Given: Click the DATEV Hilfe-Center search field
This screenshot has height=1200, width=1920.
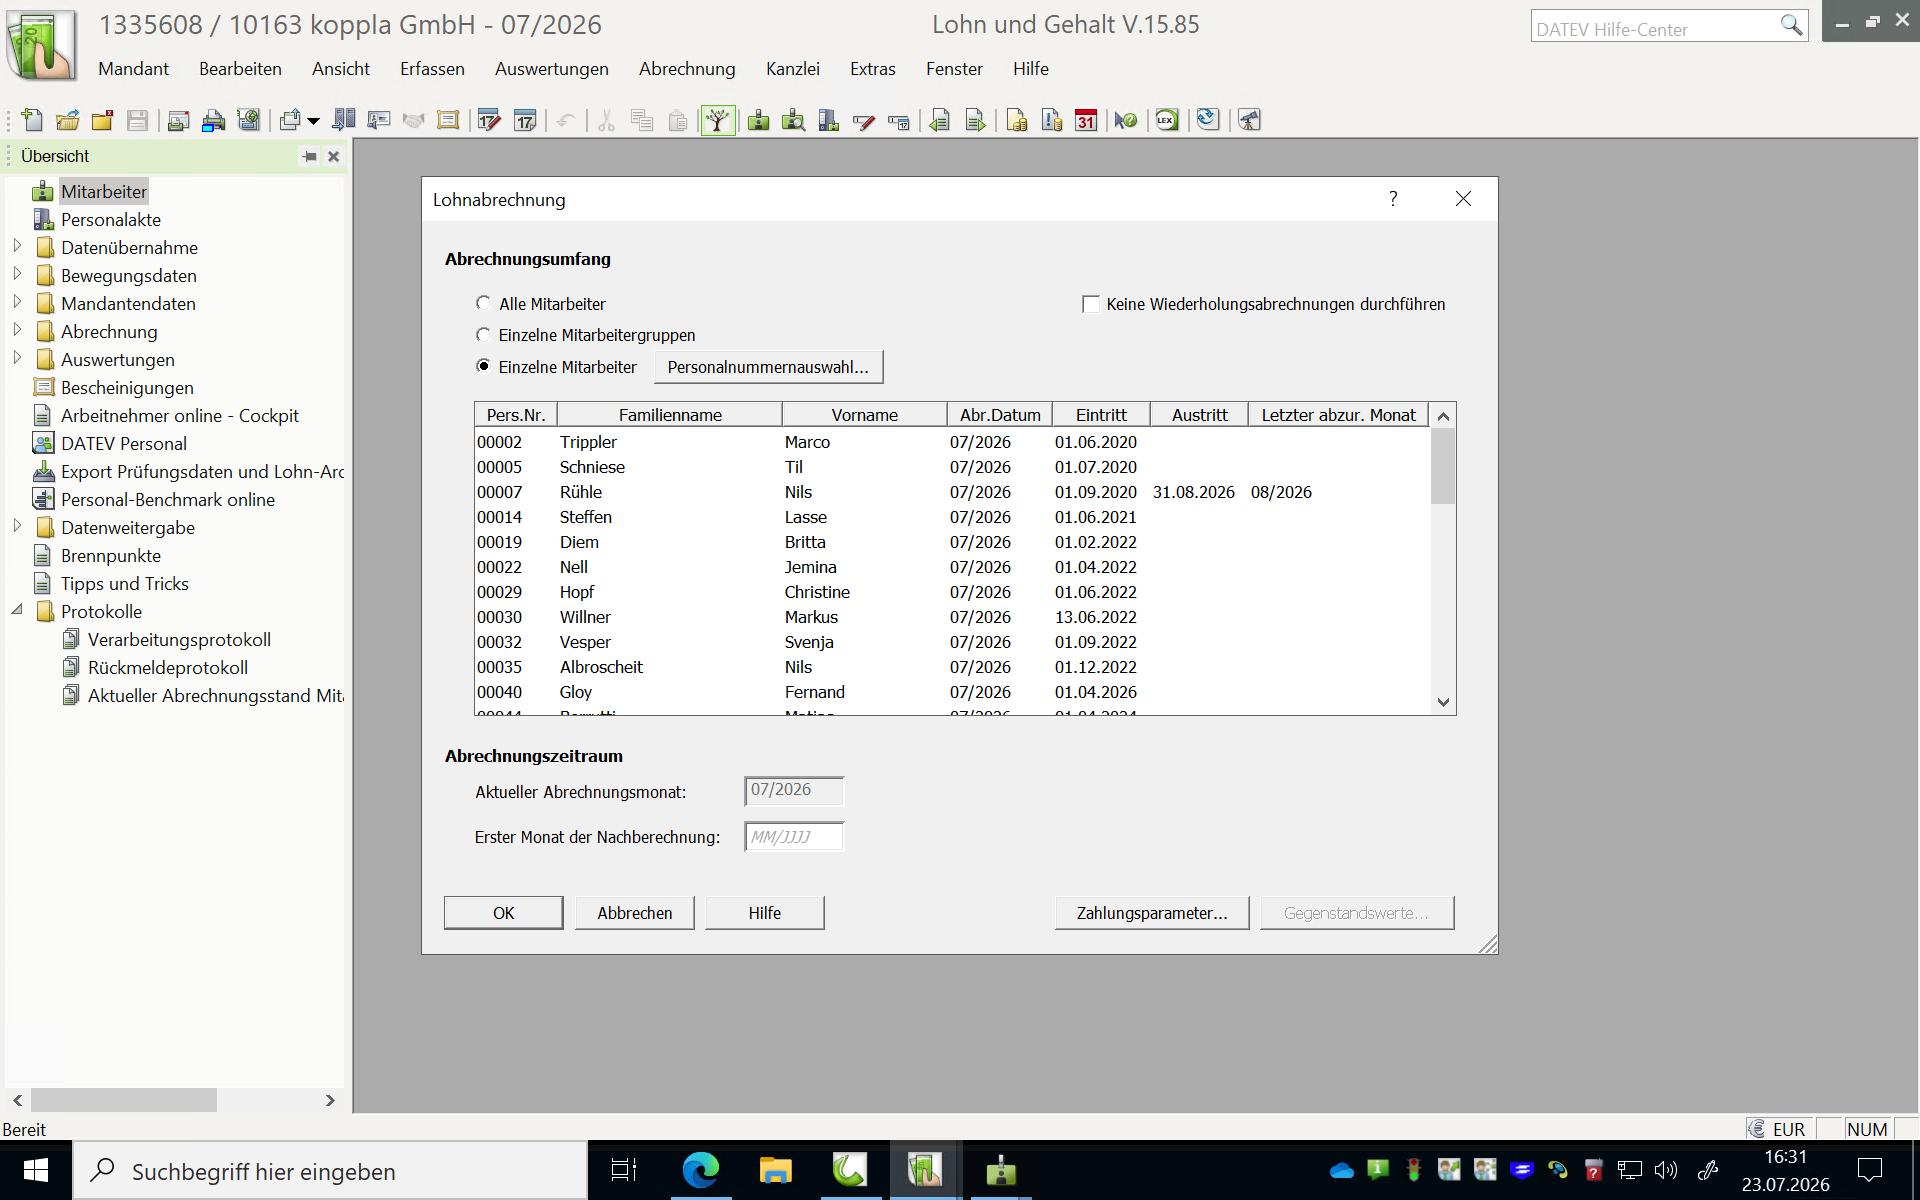Looking at the screenshot, I should [x=1654, y=26].
